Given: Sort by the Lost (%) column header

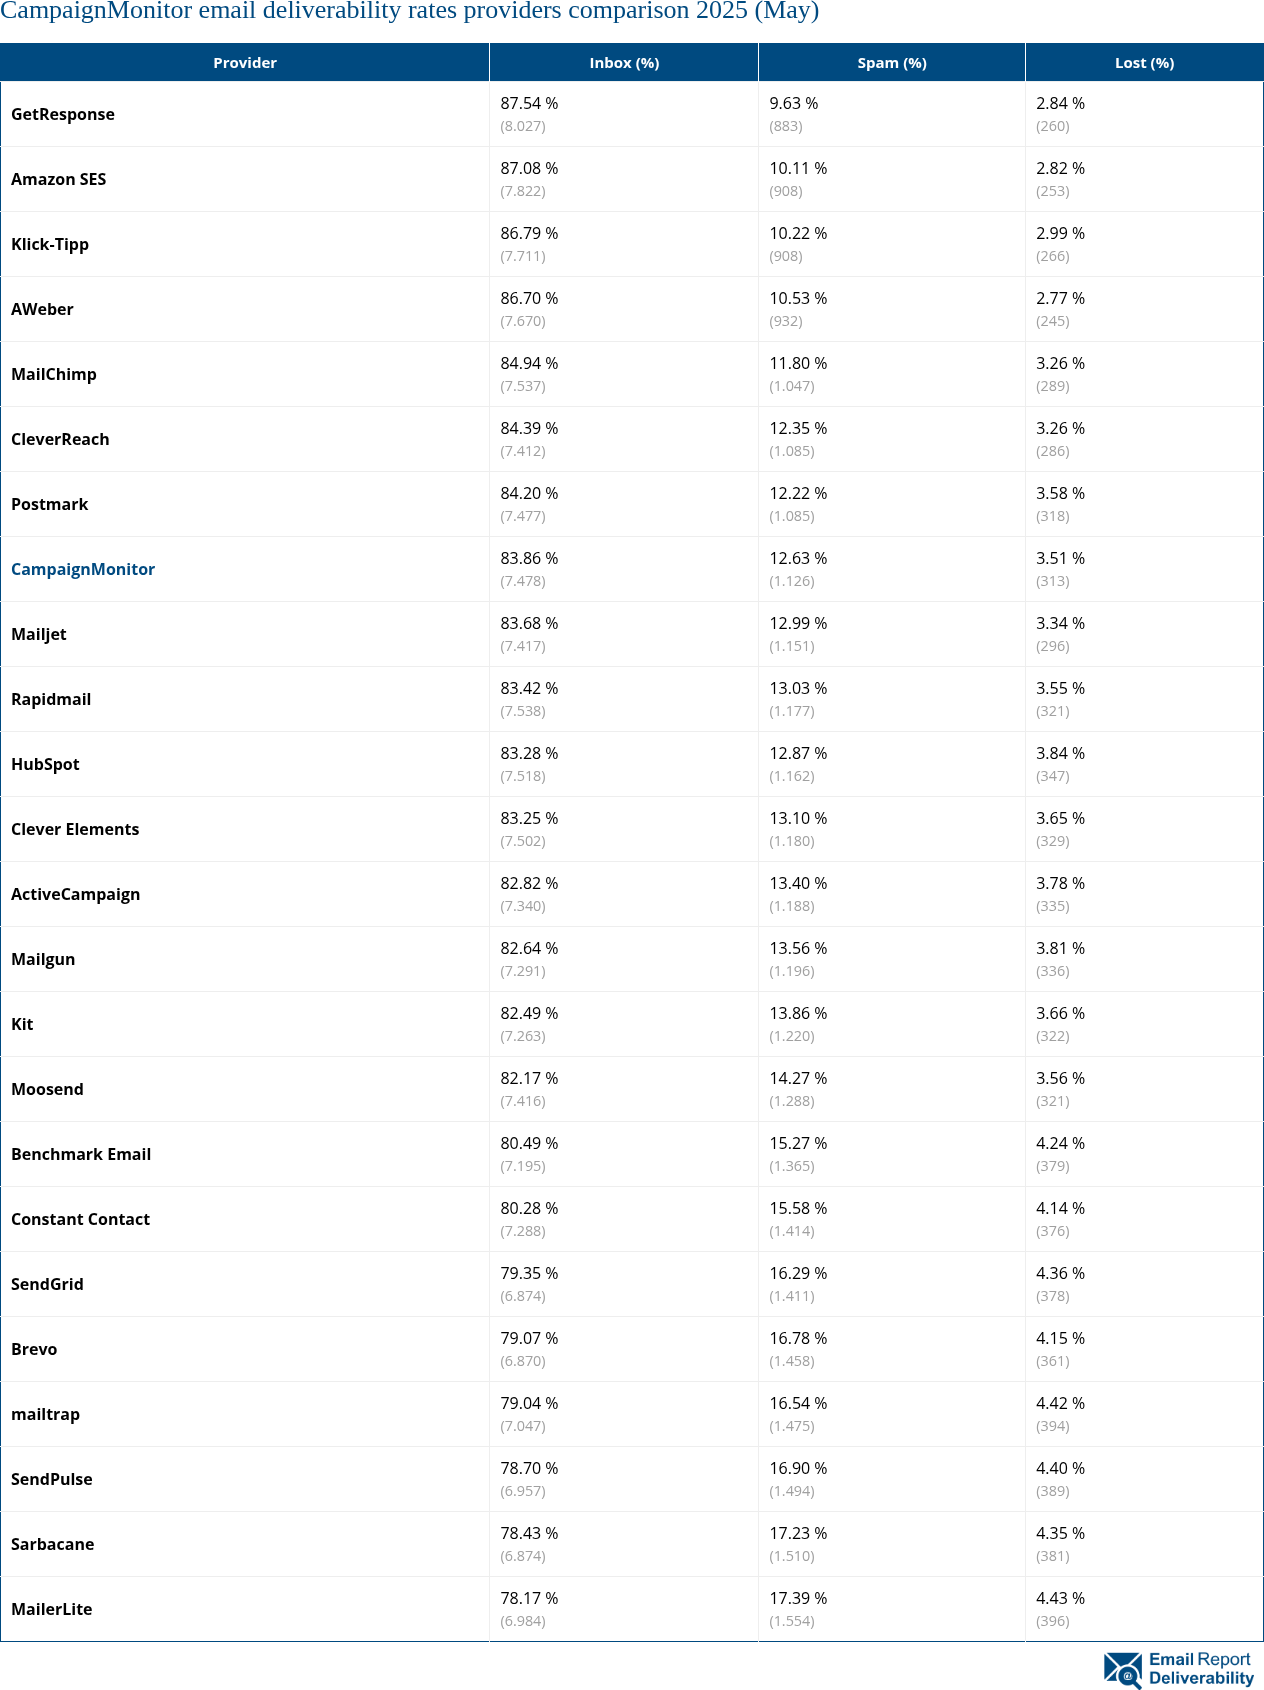Looking at the screenshot, I should (x=1144, y=63).
